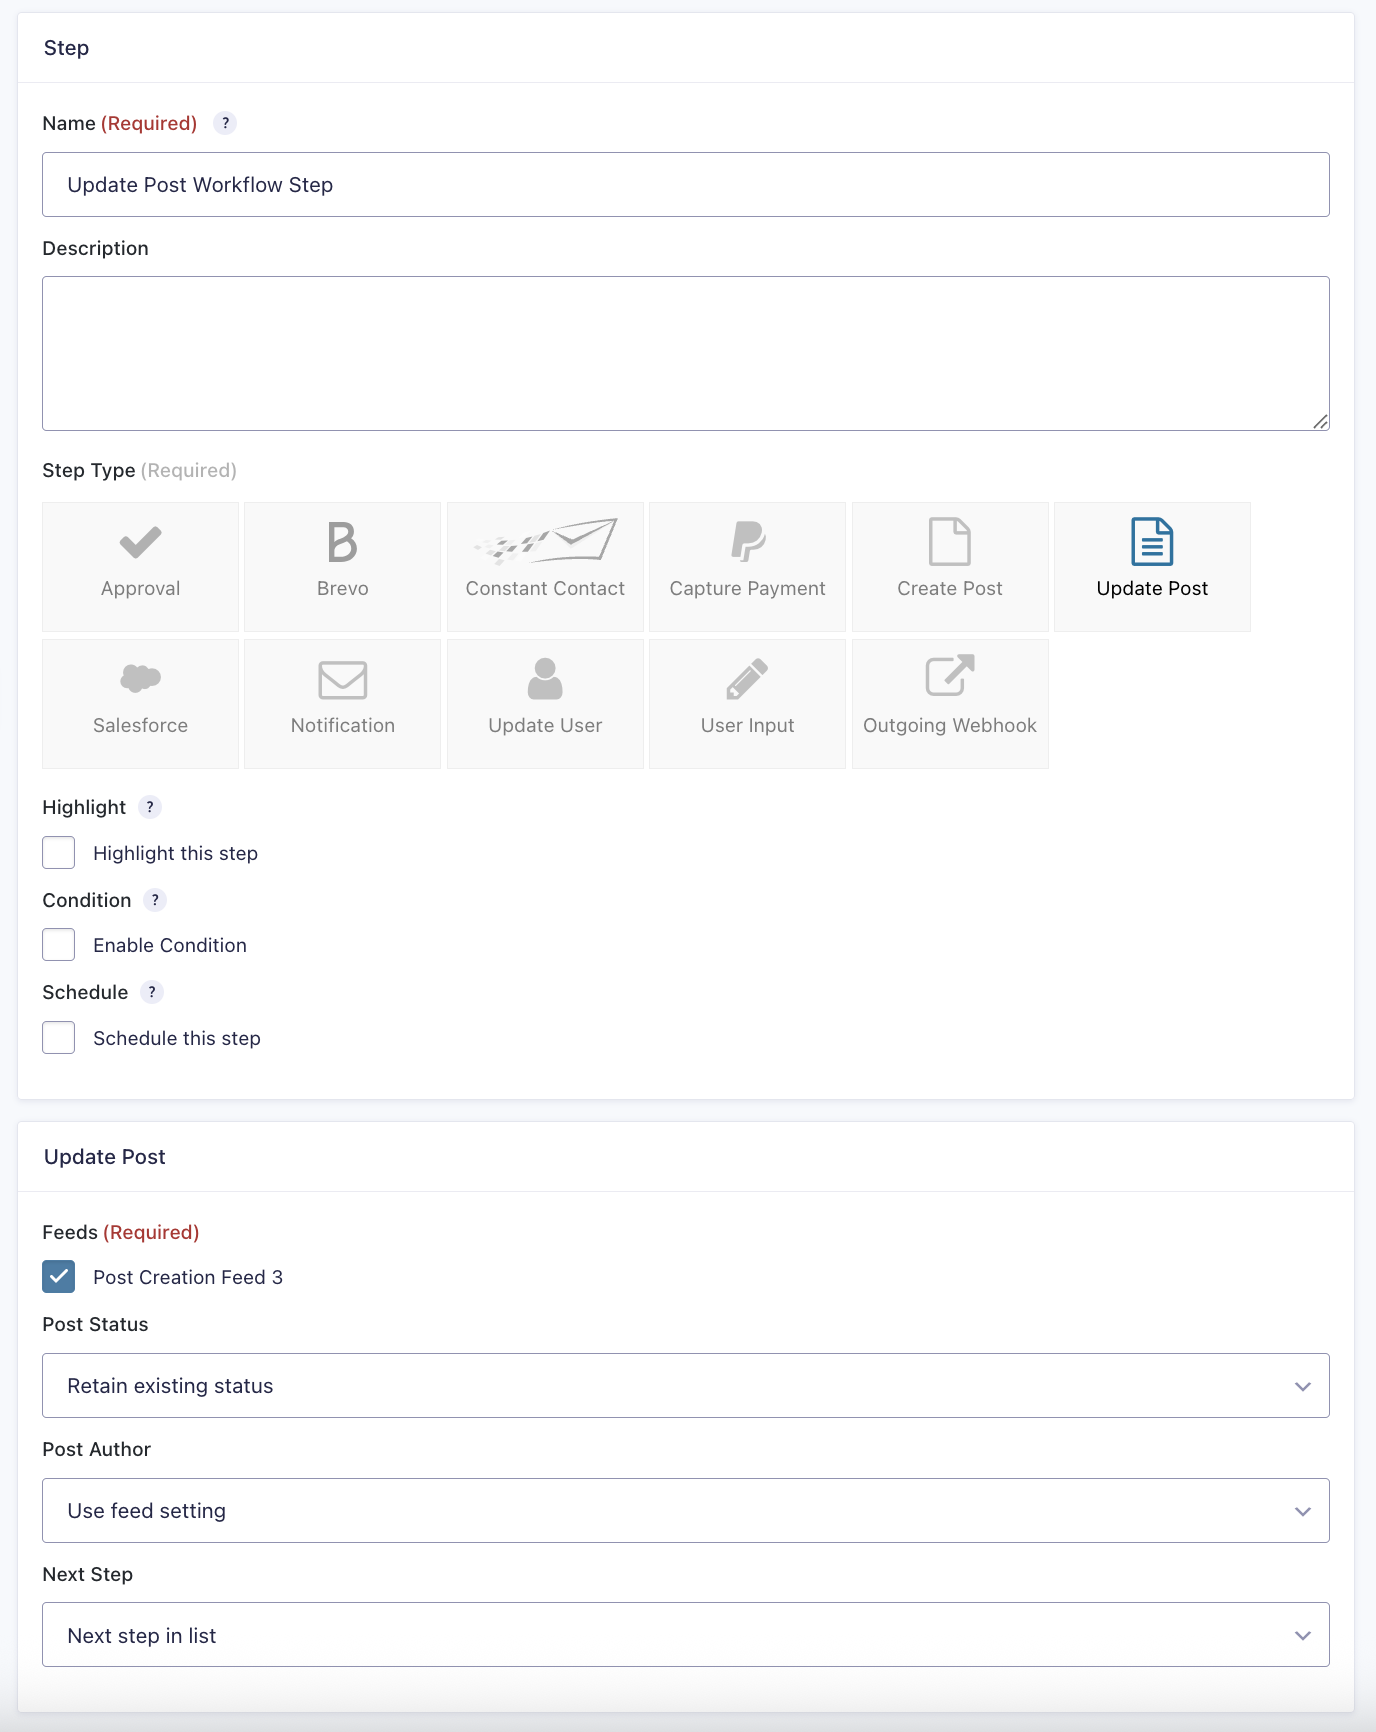This screenshot has height=1732, width=1376.
Task: Select the Salesforce cloud icon
Action: (140, 679)
